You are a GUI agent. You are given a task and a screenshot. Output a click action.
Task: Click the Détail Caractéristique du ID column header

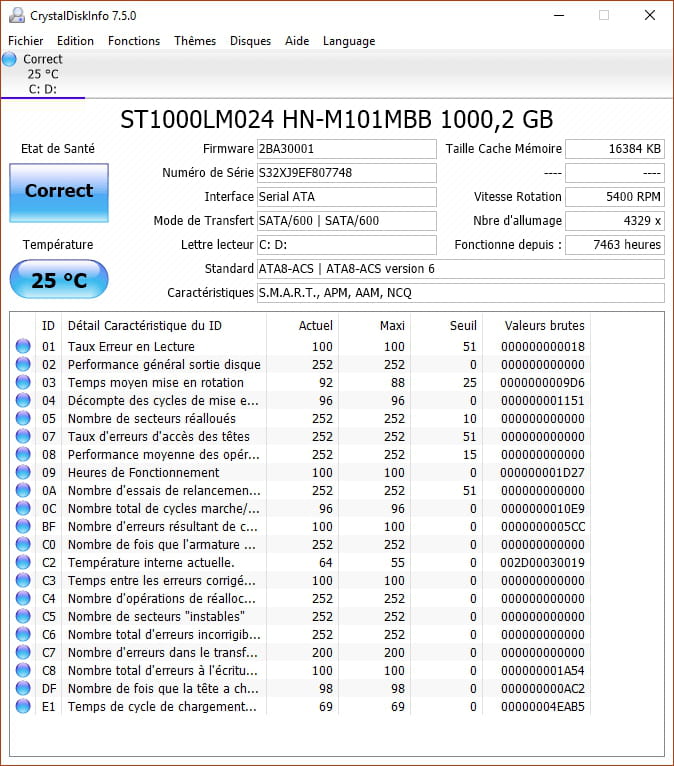(x=164, y=325)
